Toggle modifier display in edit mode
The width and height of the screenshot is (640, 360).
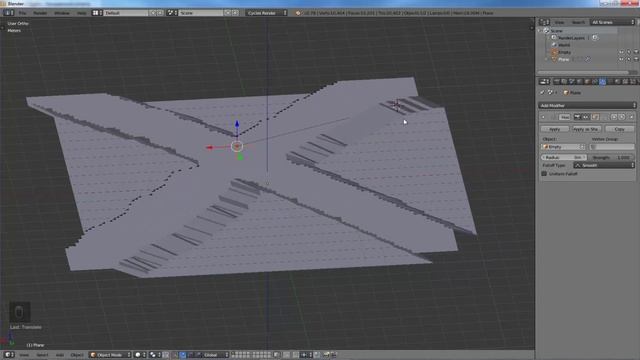595,117
